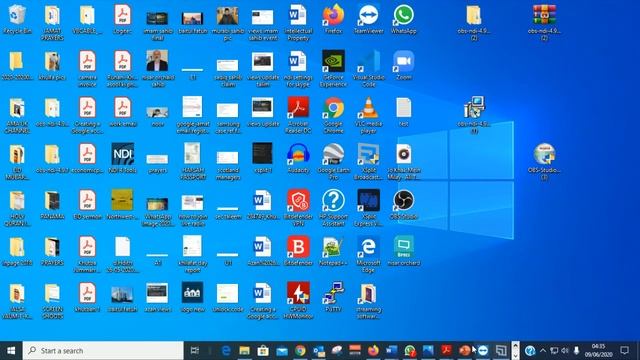Viewport: 640px width, 360px height.
Task: Open Acrobat Reader from the taskbar
Action: coord(446,351)
